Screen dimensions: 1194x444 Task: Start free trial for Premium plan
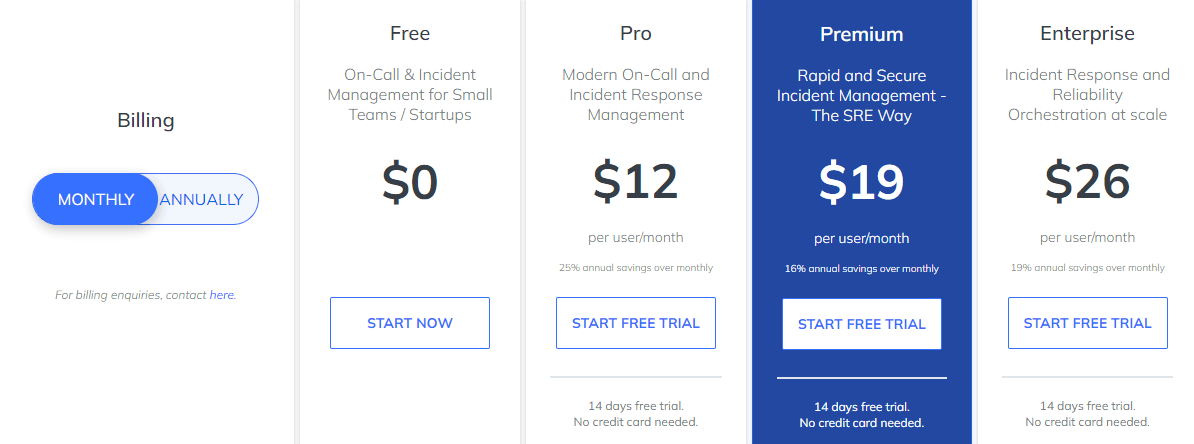coord(862,324)
